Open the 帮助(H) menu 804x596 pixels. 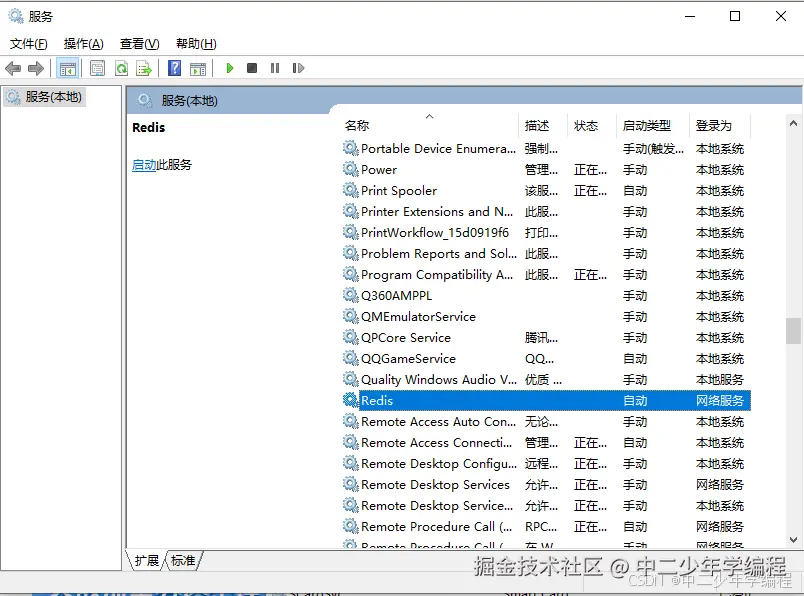(196, 44)
